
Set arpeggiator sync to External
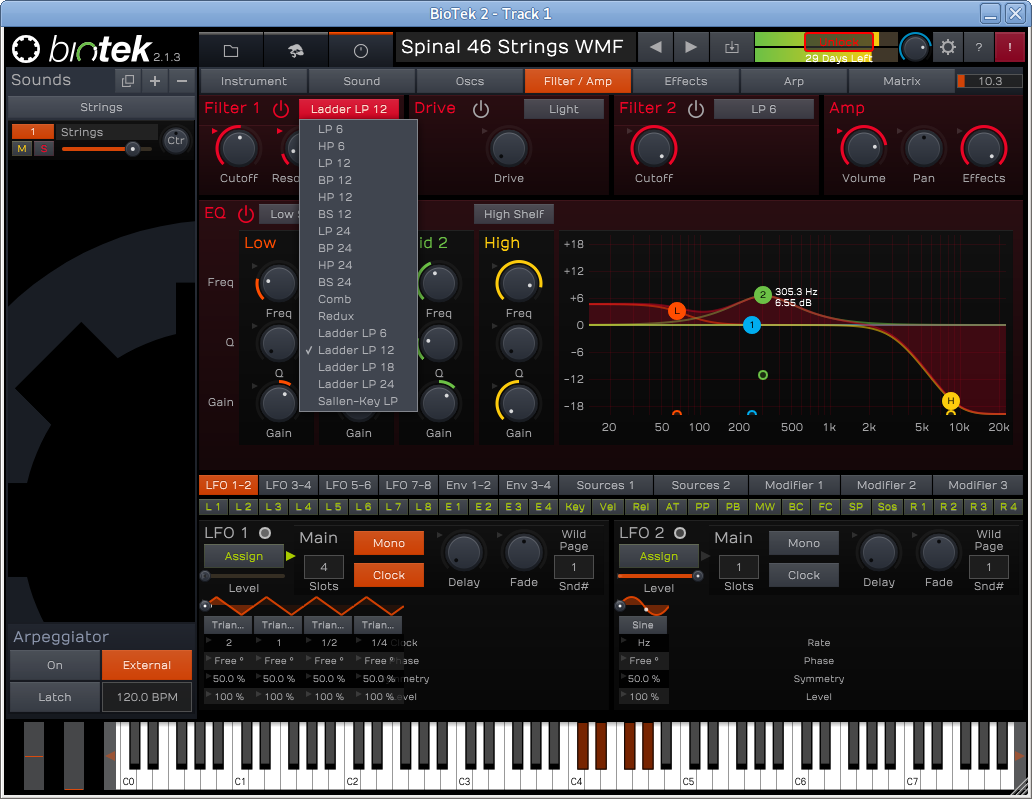[x=147, y=665]
